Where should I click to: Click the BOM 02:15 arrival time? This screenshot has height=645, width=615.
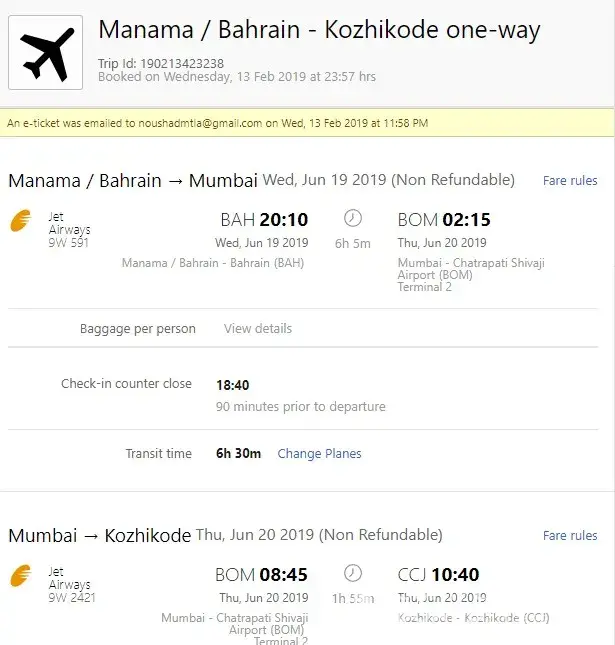pos(444,220)
